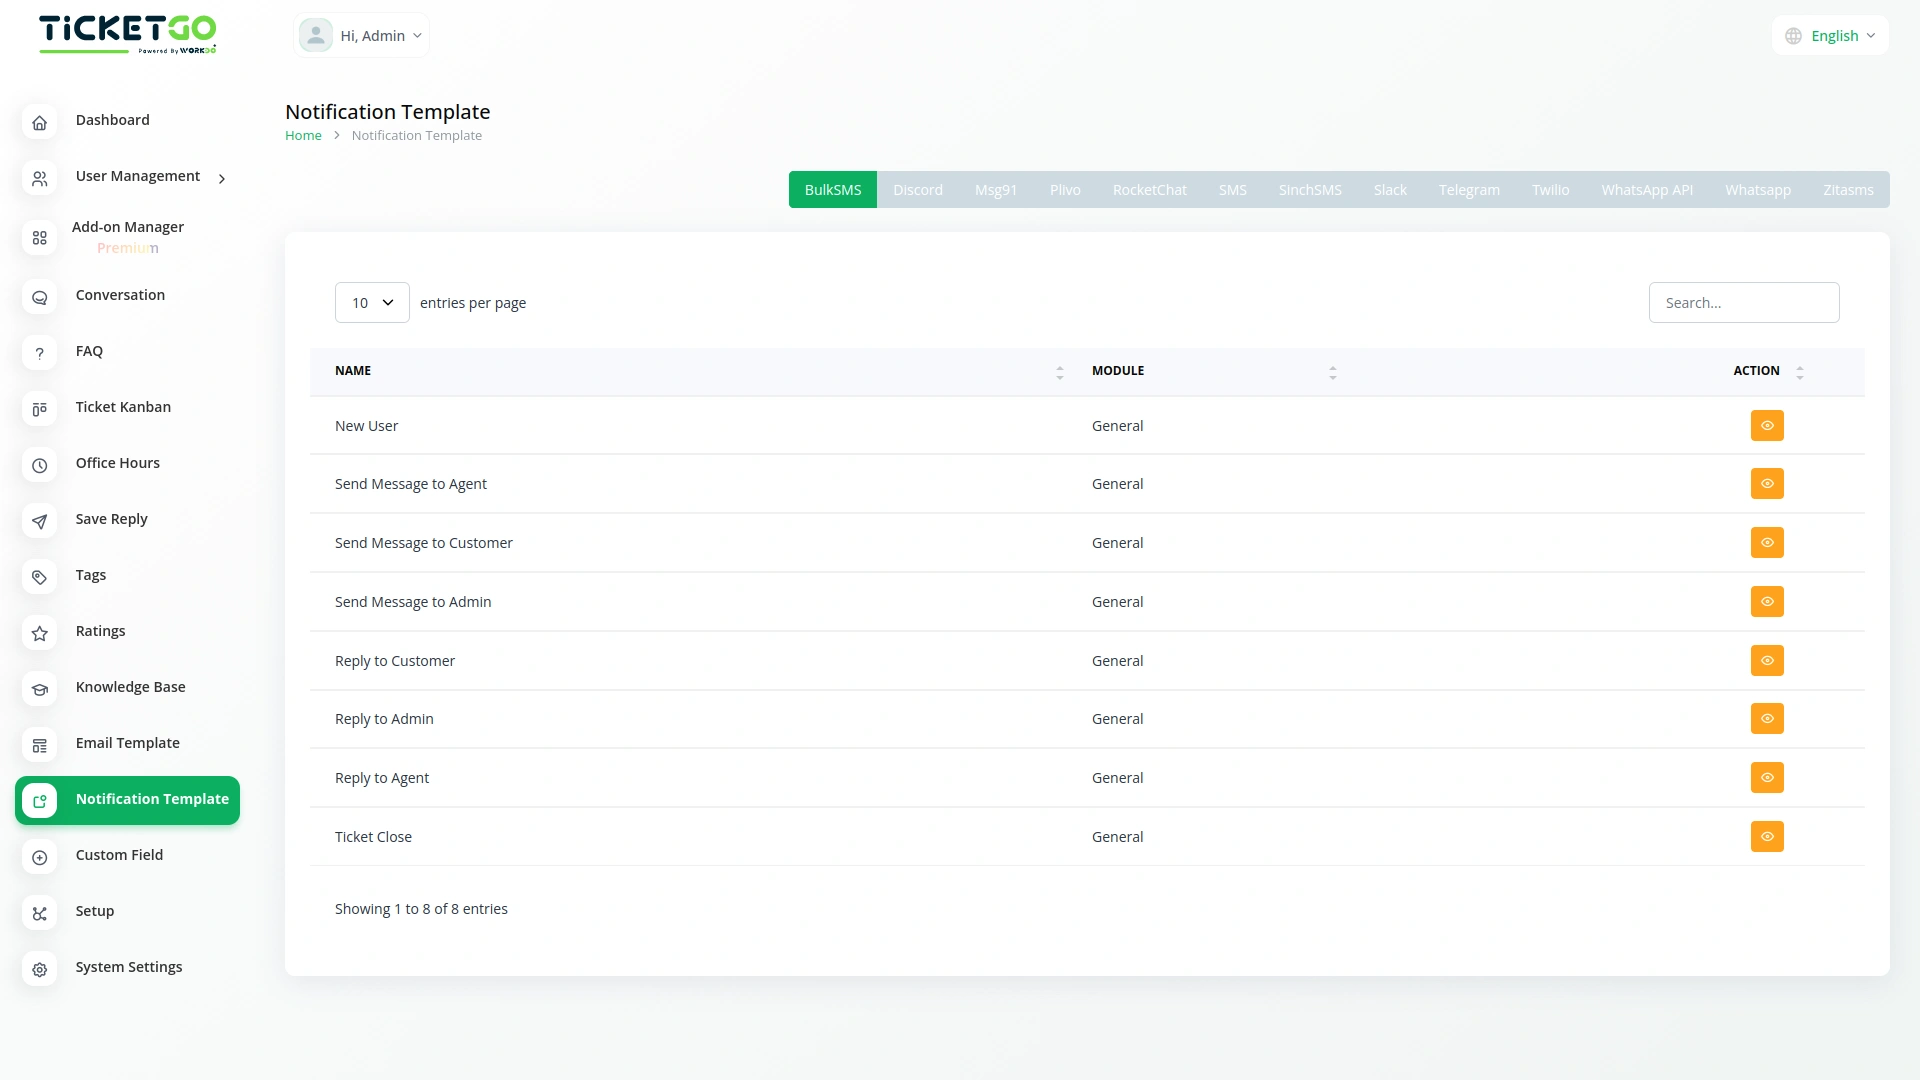Click the Knowledge Base graduation-cap icon
The image size is (1920, 1080).
click(39, 689)
